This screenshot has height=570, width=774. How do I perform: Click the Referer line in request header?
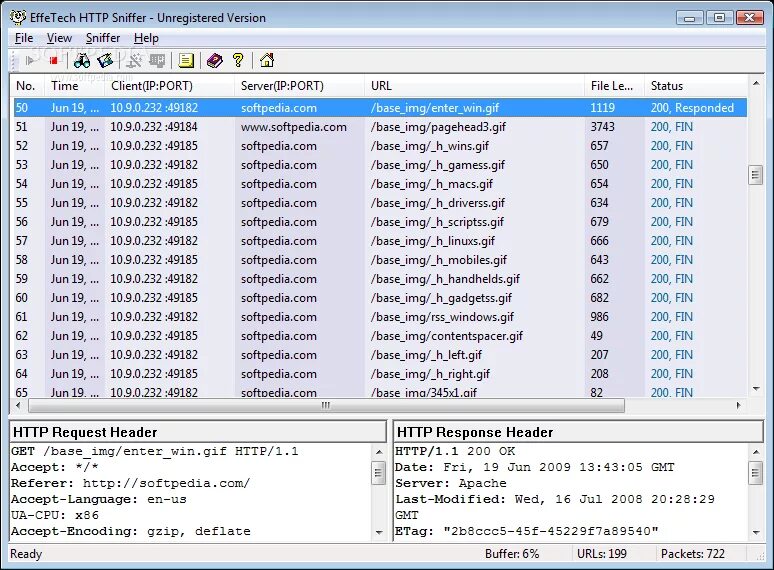click(130, 484)
